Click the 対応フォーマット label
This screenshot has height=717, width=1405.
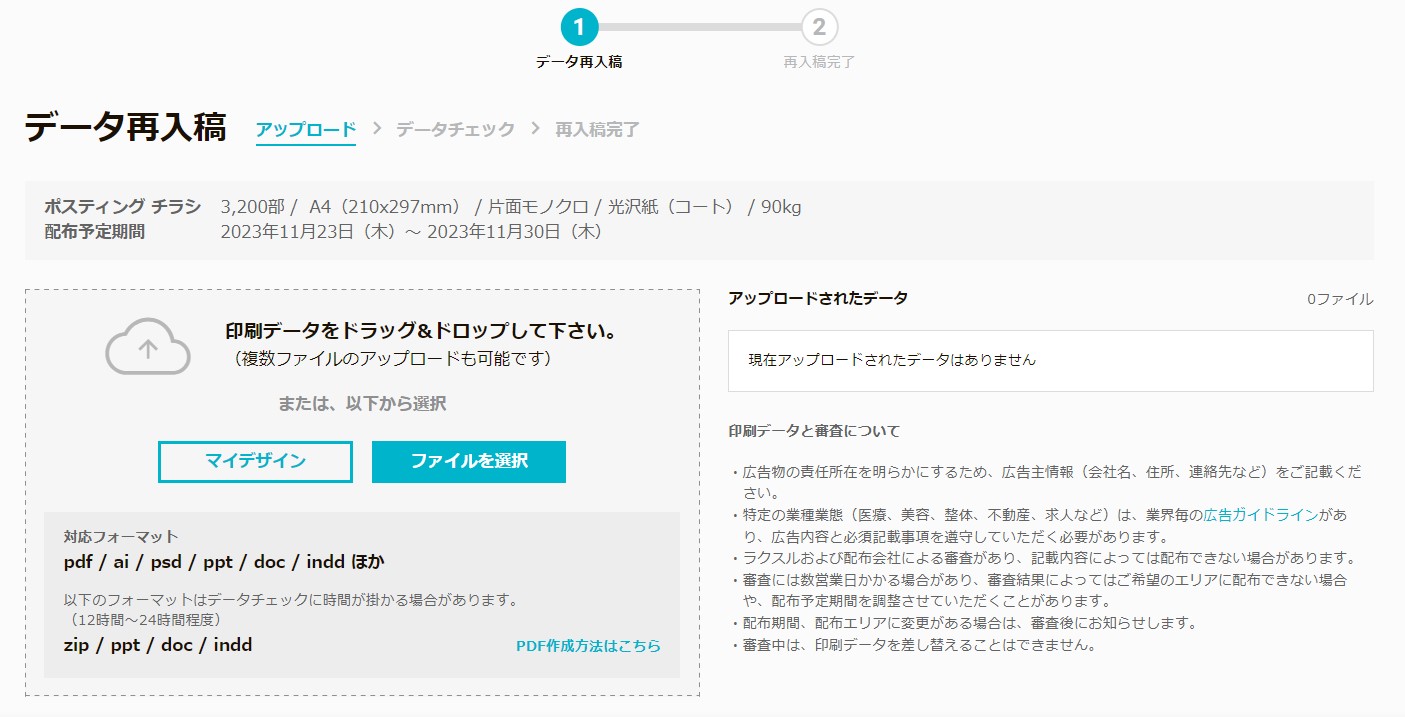click(x=121, y=537)
